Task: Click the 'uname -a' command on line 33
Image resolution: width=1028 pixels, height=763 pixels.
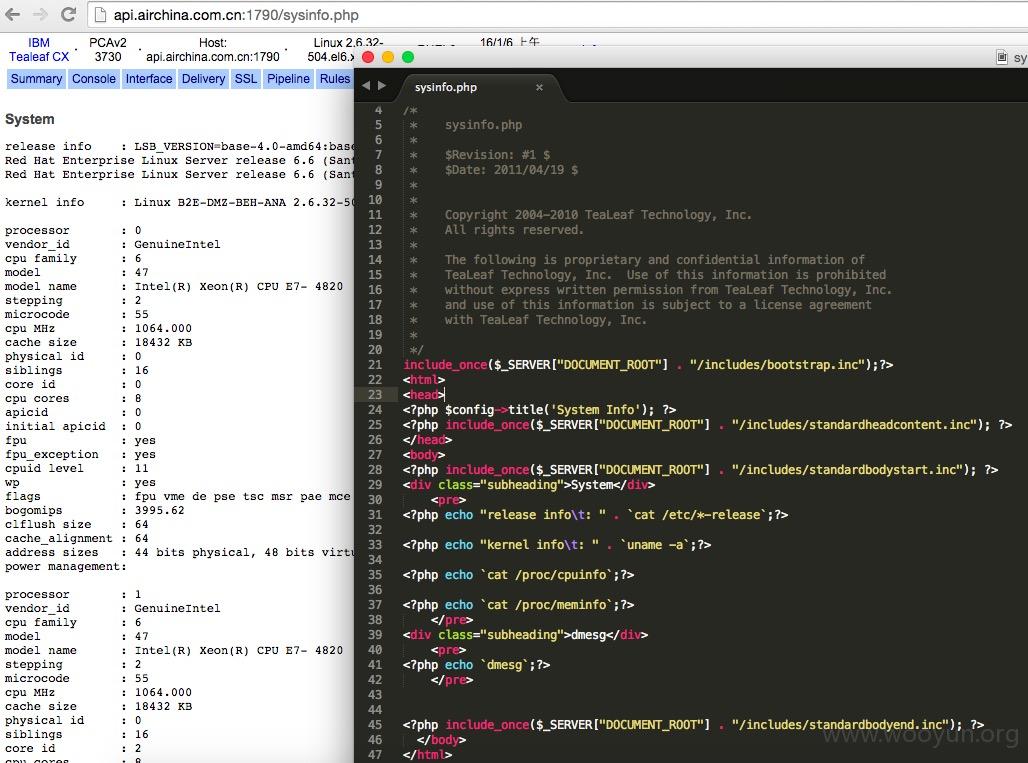Action: pyautogui.click(x=656, y=545)
